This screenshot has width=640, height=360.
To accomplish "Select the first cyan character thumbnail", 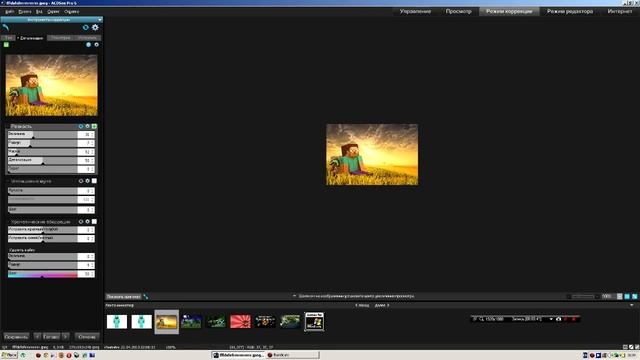I will 117,322.
